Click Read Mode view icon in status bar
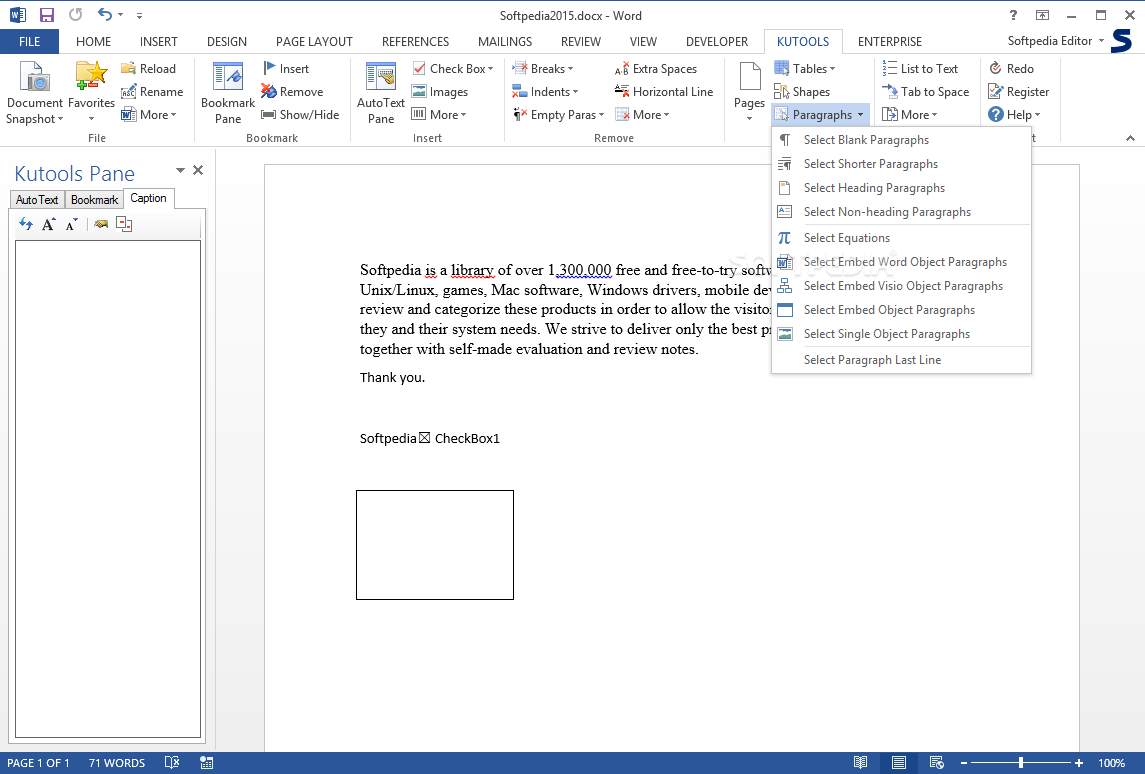The width and height of the screenshot is (1145, 774). click(x=861, y=762)
